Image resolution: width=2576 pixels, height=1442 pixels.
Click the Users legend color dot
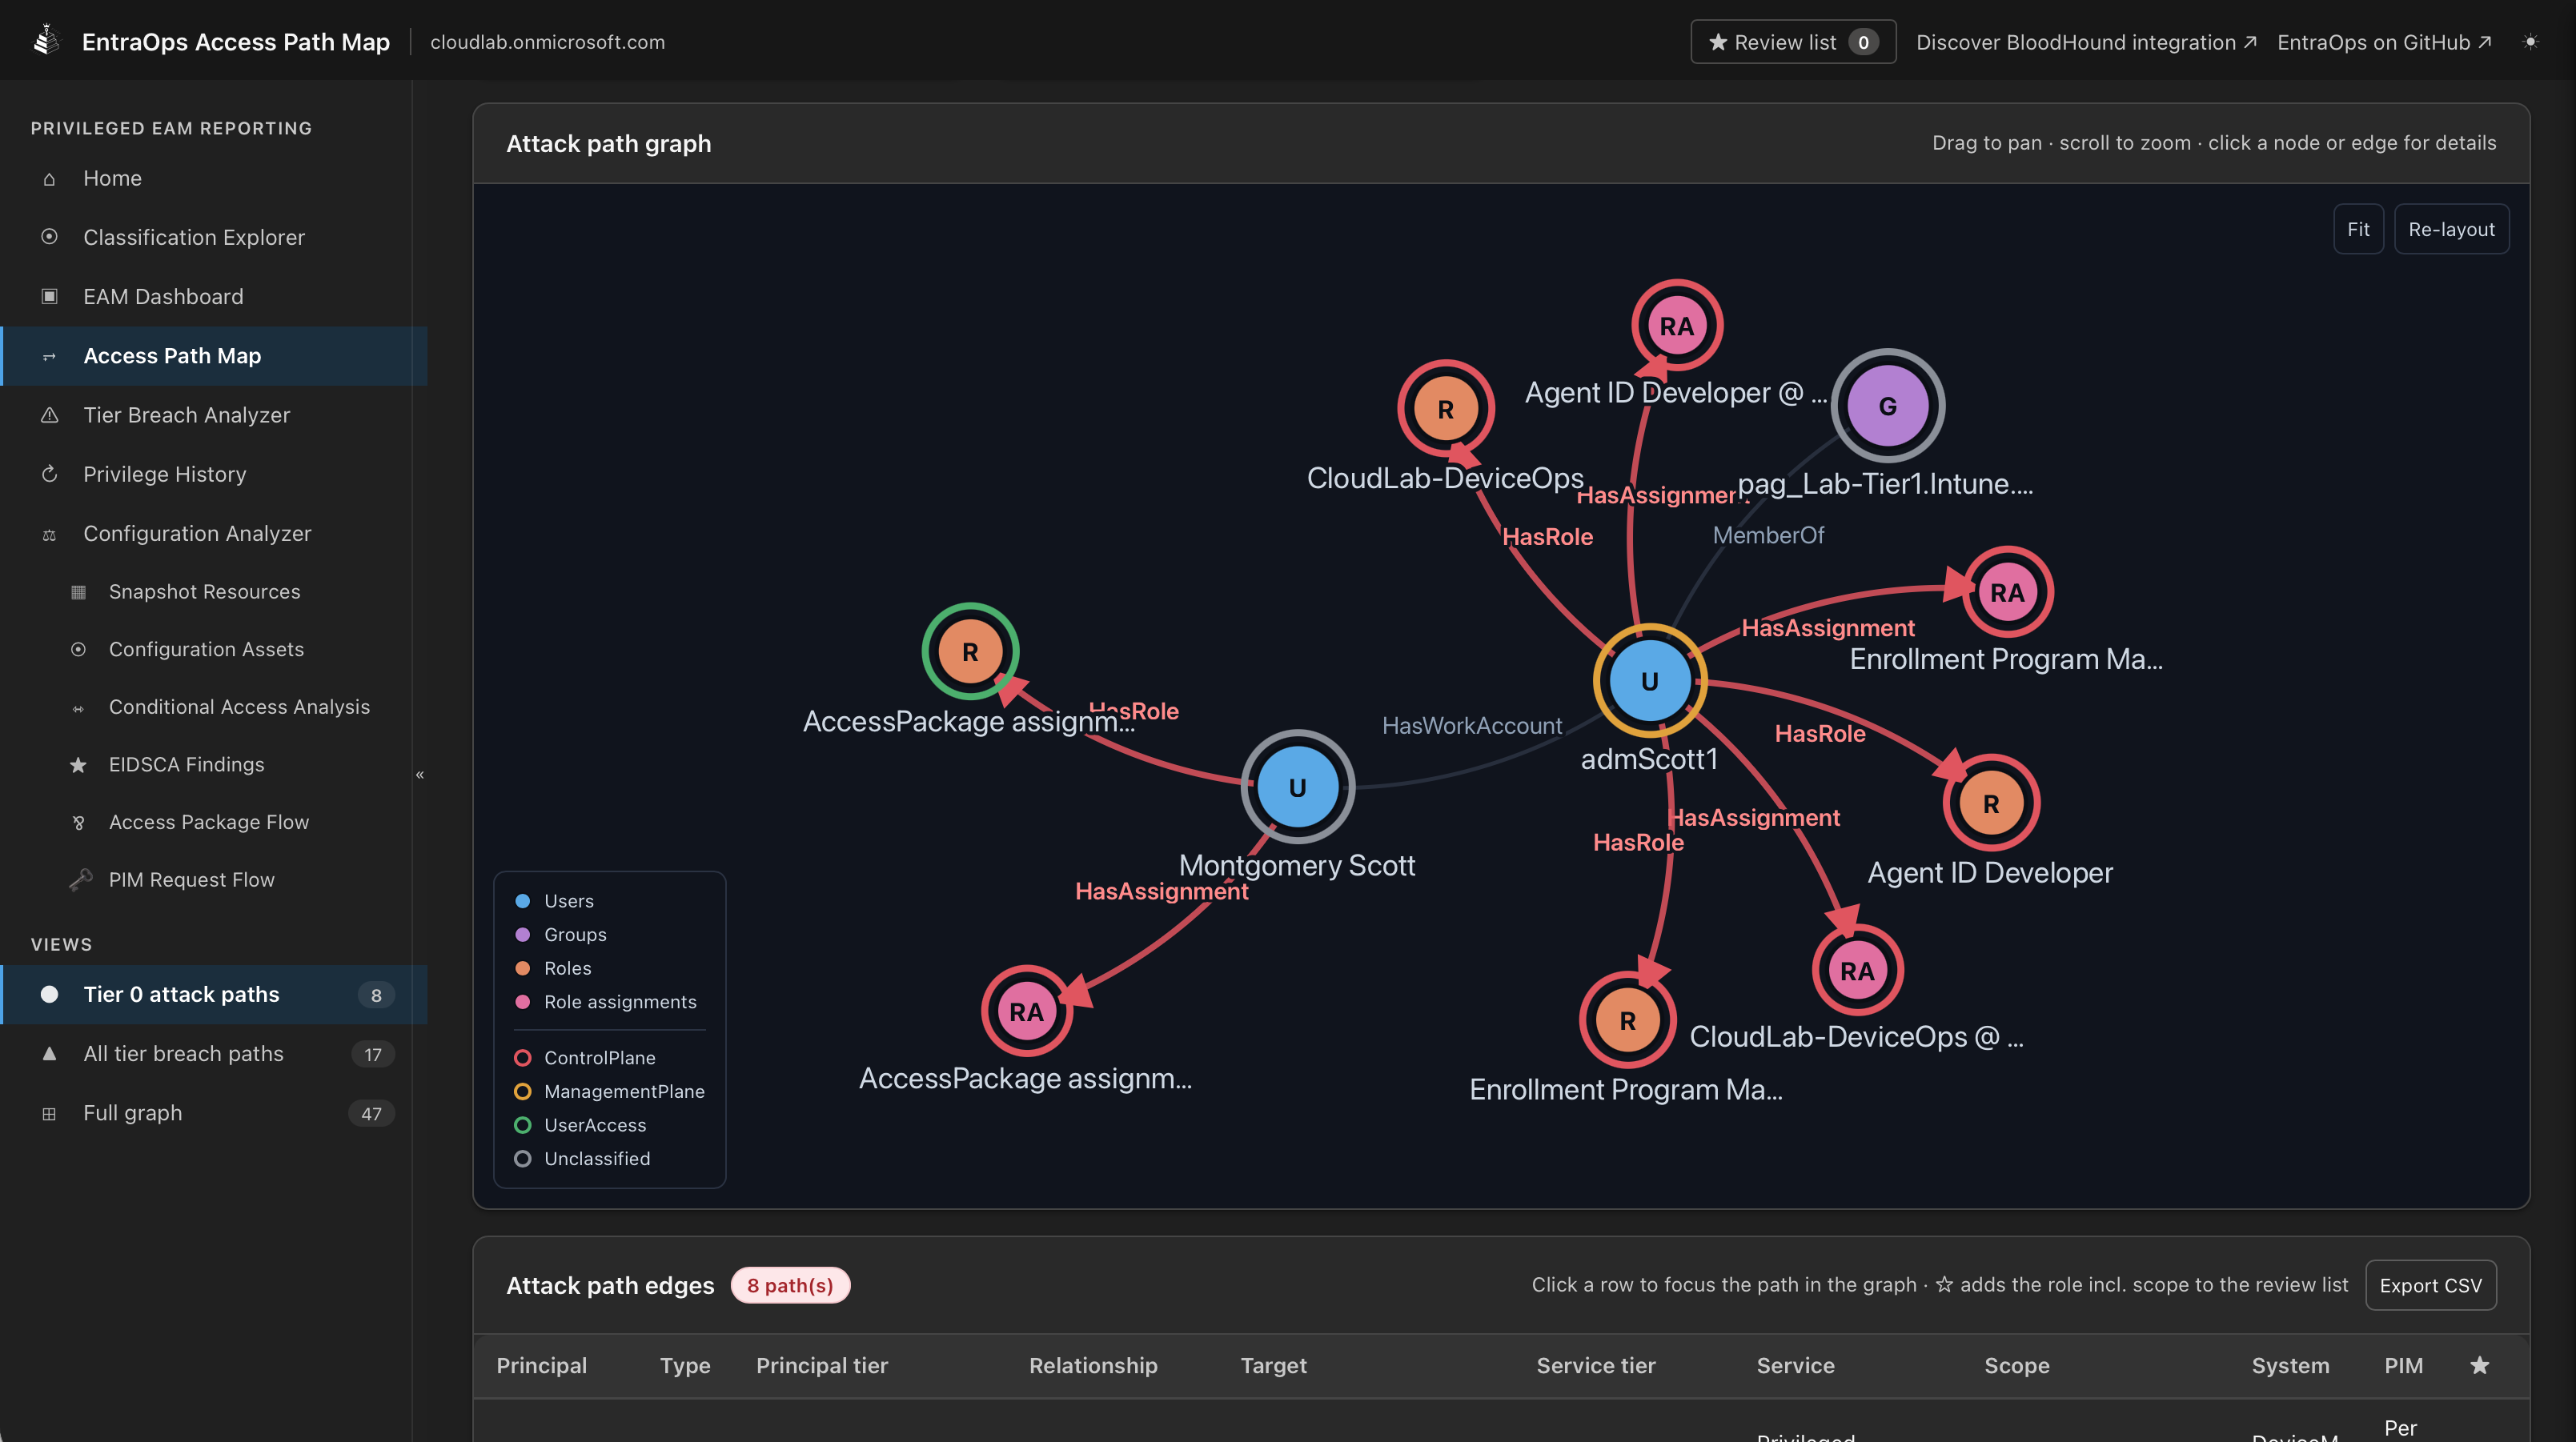(522, 901)
